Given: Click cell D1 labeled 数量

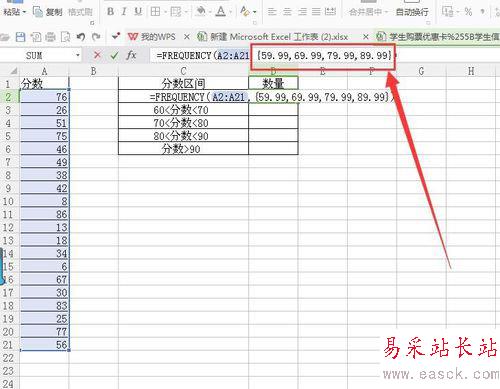Looking at the screenshot, I should pyautogui.click(x=273, y=84).
